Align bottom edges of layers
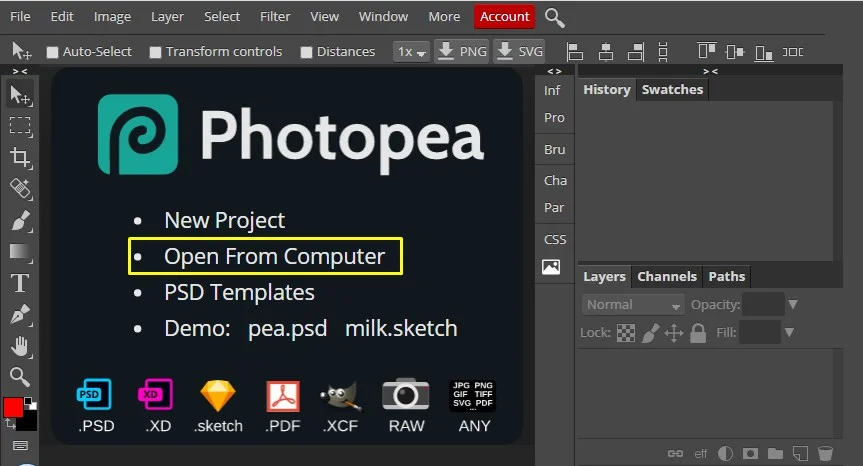This screenshot has width=863, height=466. 763,53
